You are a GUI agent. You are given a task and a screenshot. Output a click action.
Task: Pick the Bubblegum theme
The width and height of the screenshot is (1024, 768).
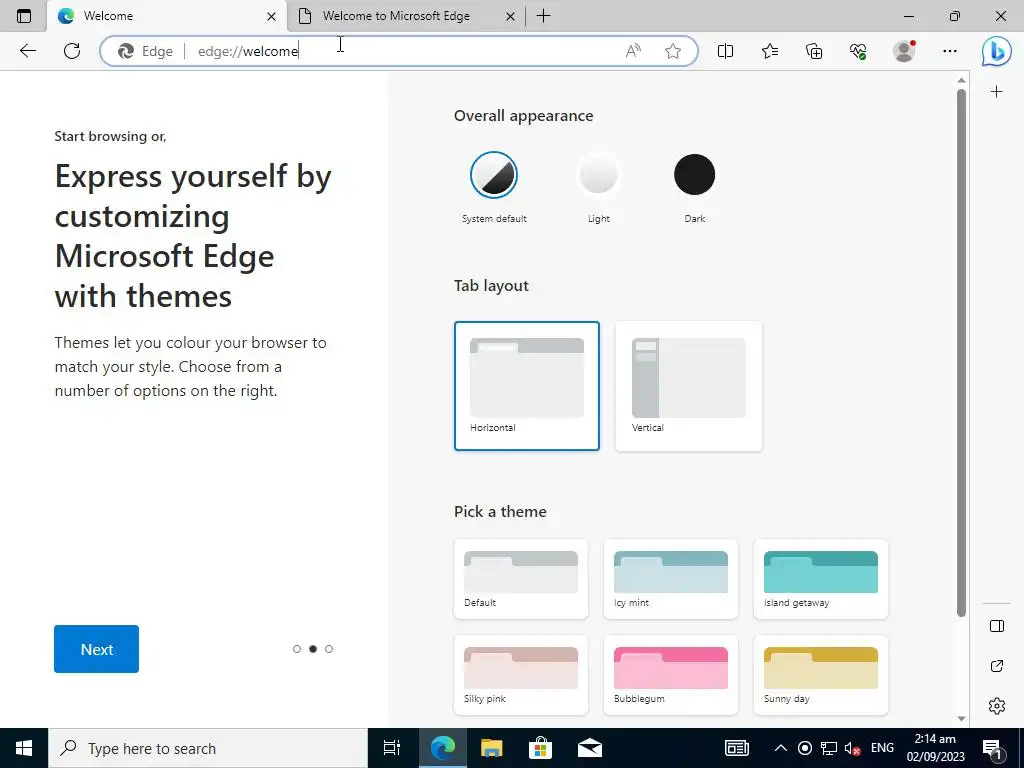pyautogui.click(x=671, y=675)
